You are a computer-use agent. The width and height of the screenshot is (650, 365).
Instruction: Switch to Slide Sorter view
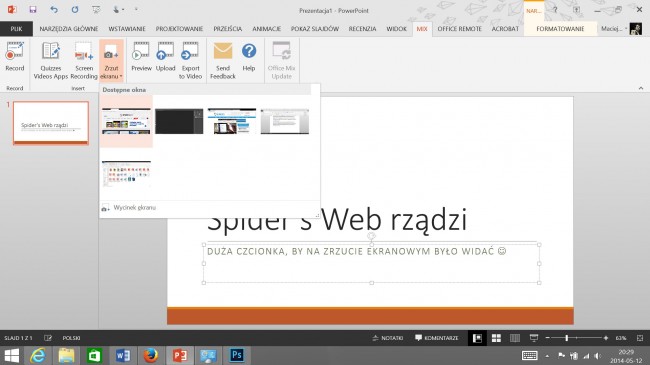tap(496, 338)
